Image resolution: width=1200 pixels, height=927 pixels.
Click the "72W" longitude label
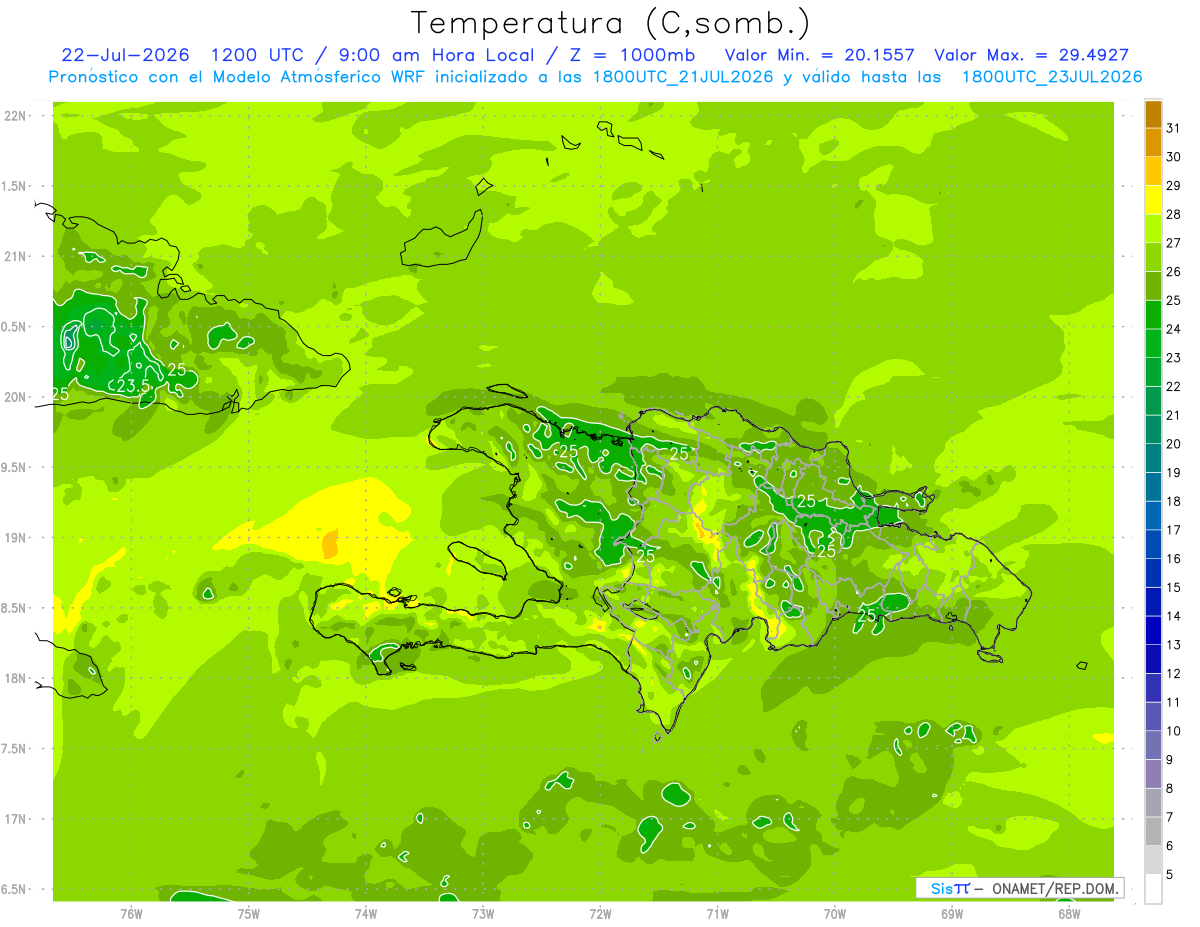coord(600,914)
